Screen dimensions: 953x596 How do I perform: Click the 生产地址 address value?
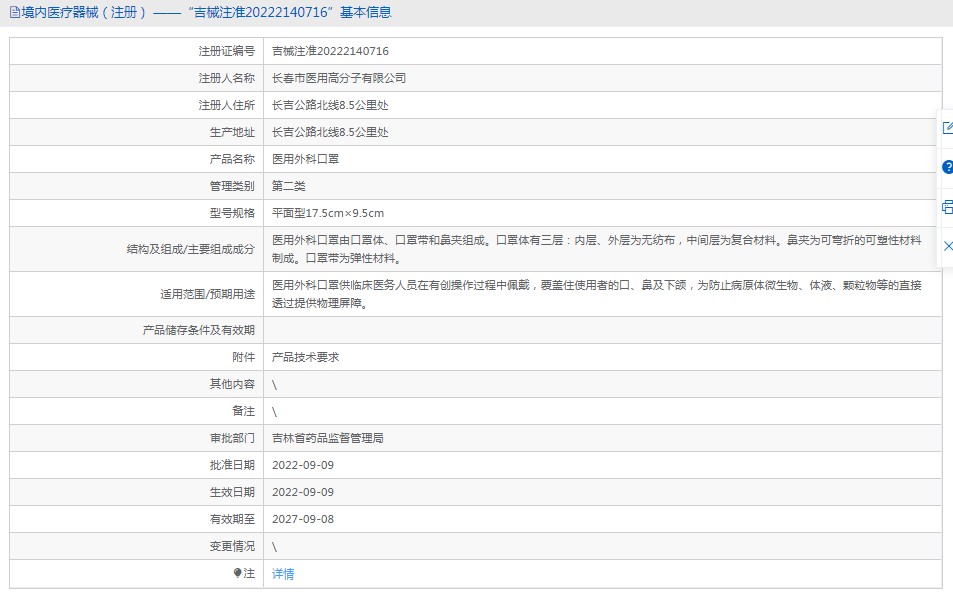(x=330, y=132)
